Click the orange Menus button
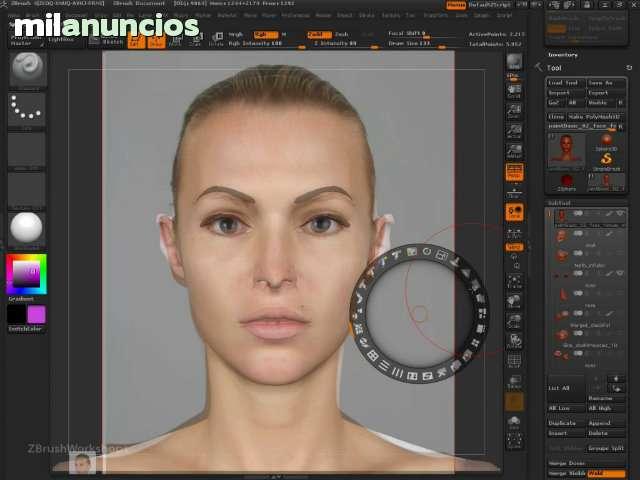This screenshot has width=640, height=480. point(456,5)
